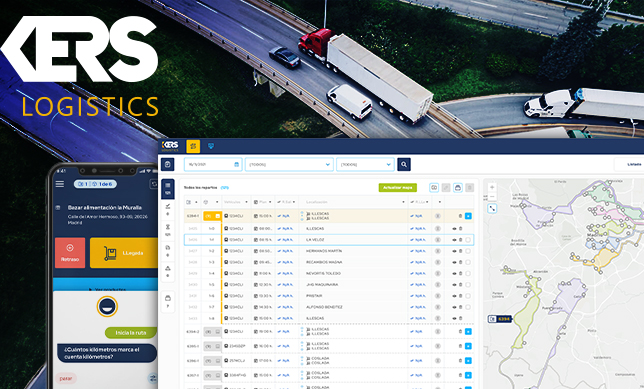The width and height of the screenshot is (644, 389).
Task: Click the eye icon on LA VELOZ row
Action: (454, 240)
